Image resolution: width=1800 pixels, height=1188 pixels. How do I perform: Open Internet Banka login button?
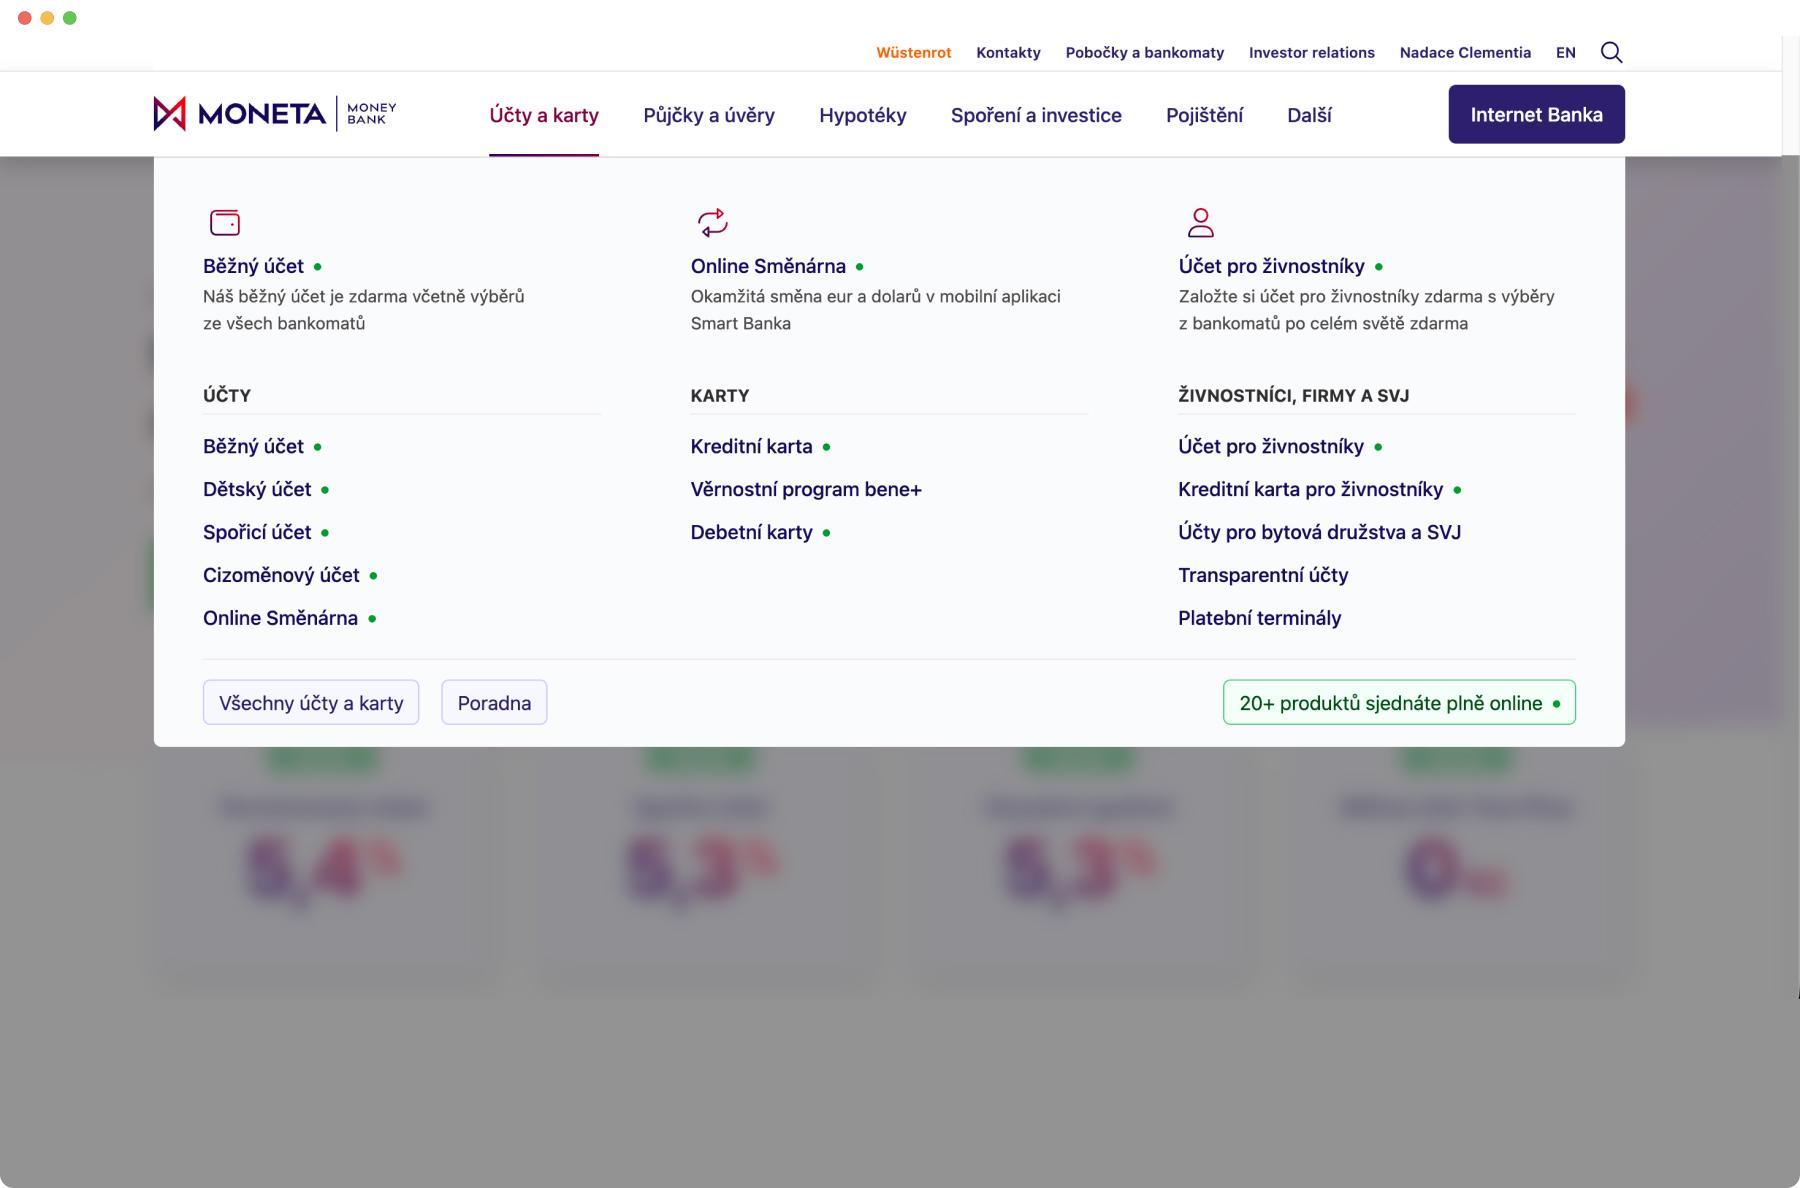(1536, 115)
